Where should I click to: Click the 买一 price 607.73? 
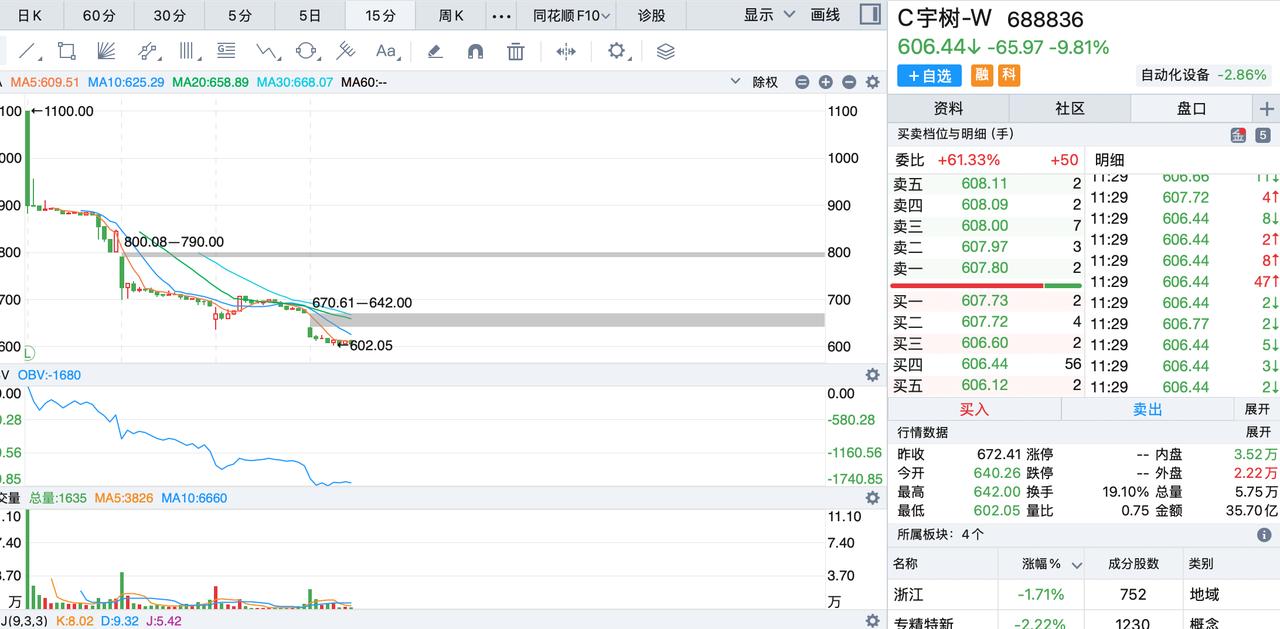pyautogui.click(x=984, y=301)
